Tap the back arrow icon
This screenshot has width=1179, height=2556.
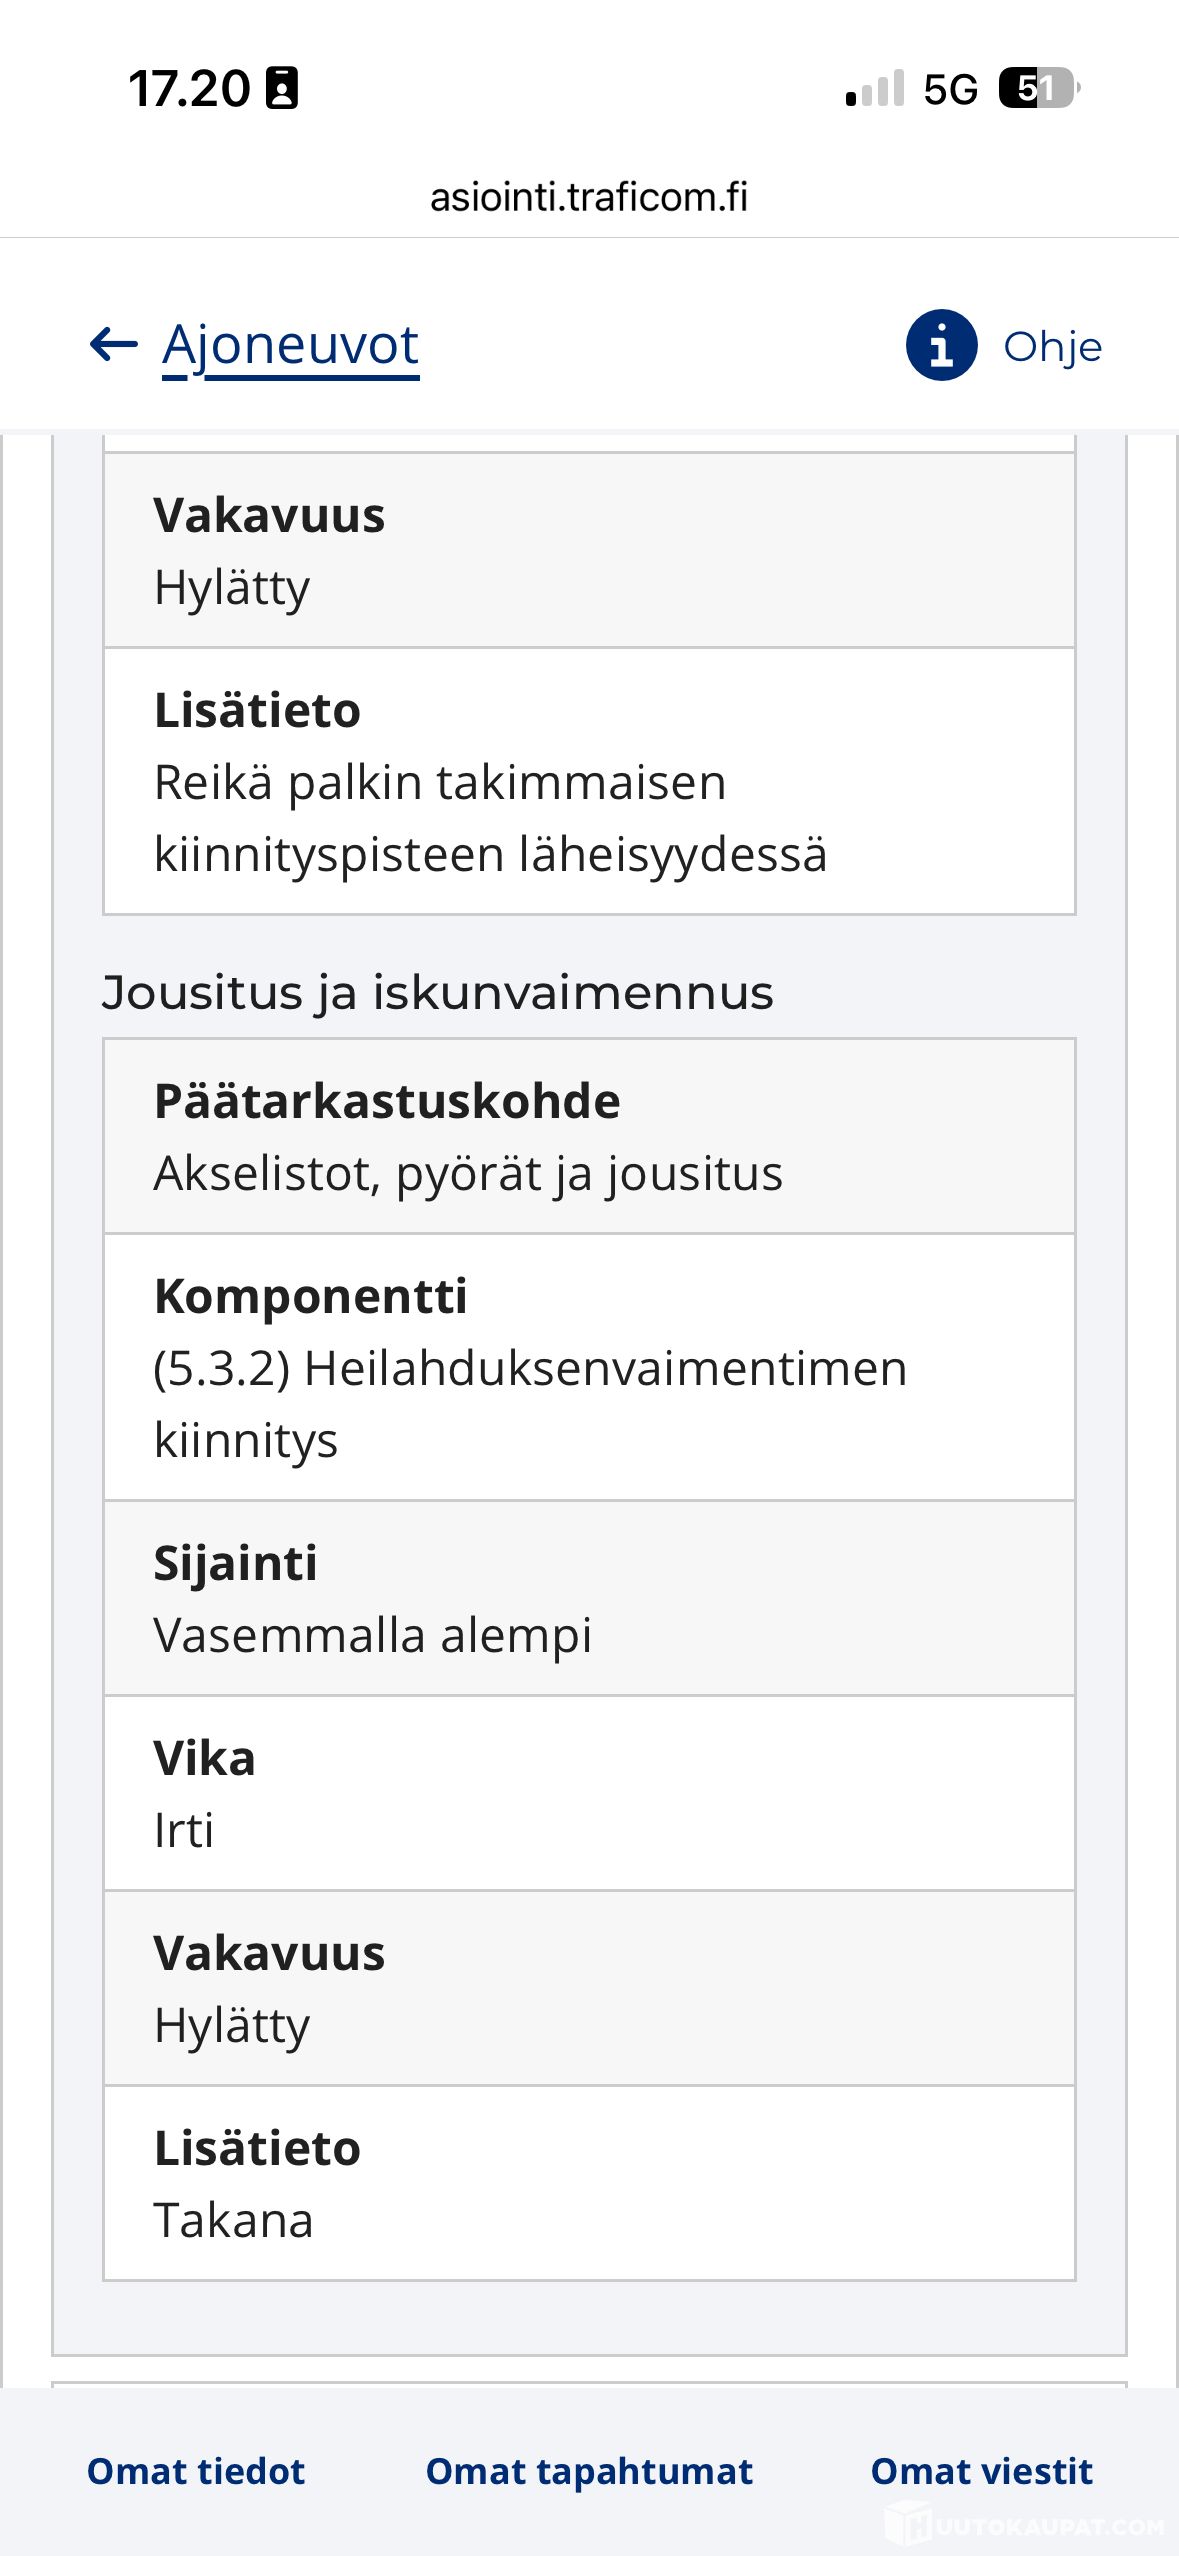113,345
